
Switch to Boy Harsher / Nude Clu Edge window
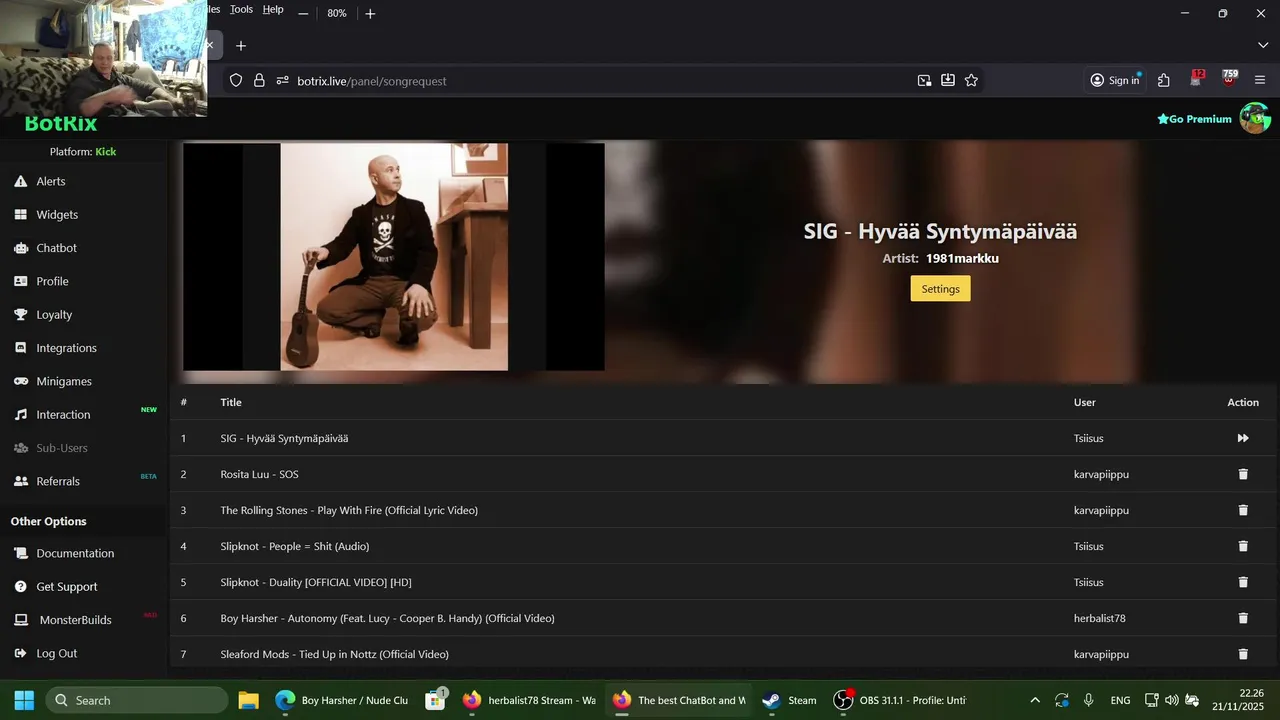click(x=342, y=700)
